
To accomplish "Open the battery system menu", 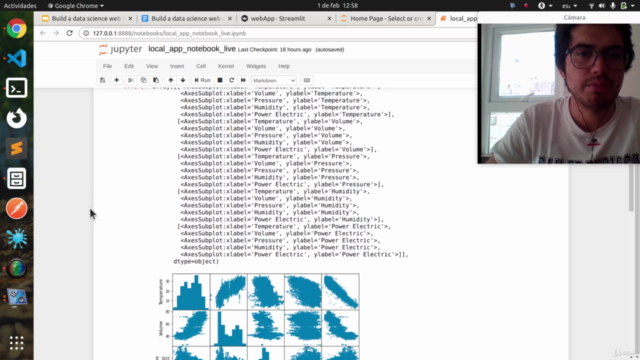I will [627, 6].
